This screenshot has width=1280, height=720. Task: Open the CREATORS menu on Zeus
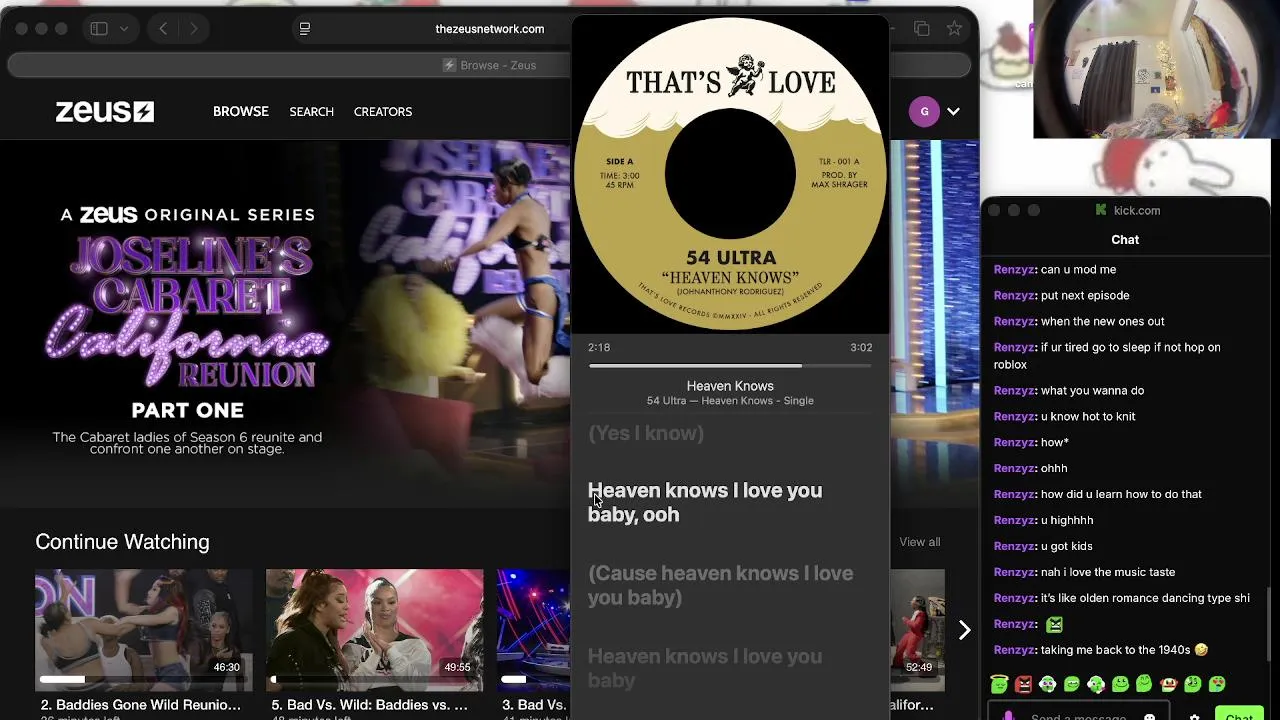(x=383, y=112)
